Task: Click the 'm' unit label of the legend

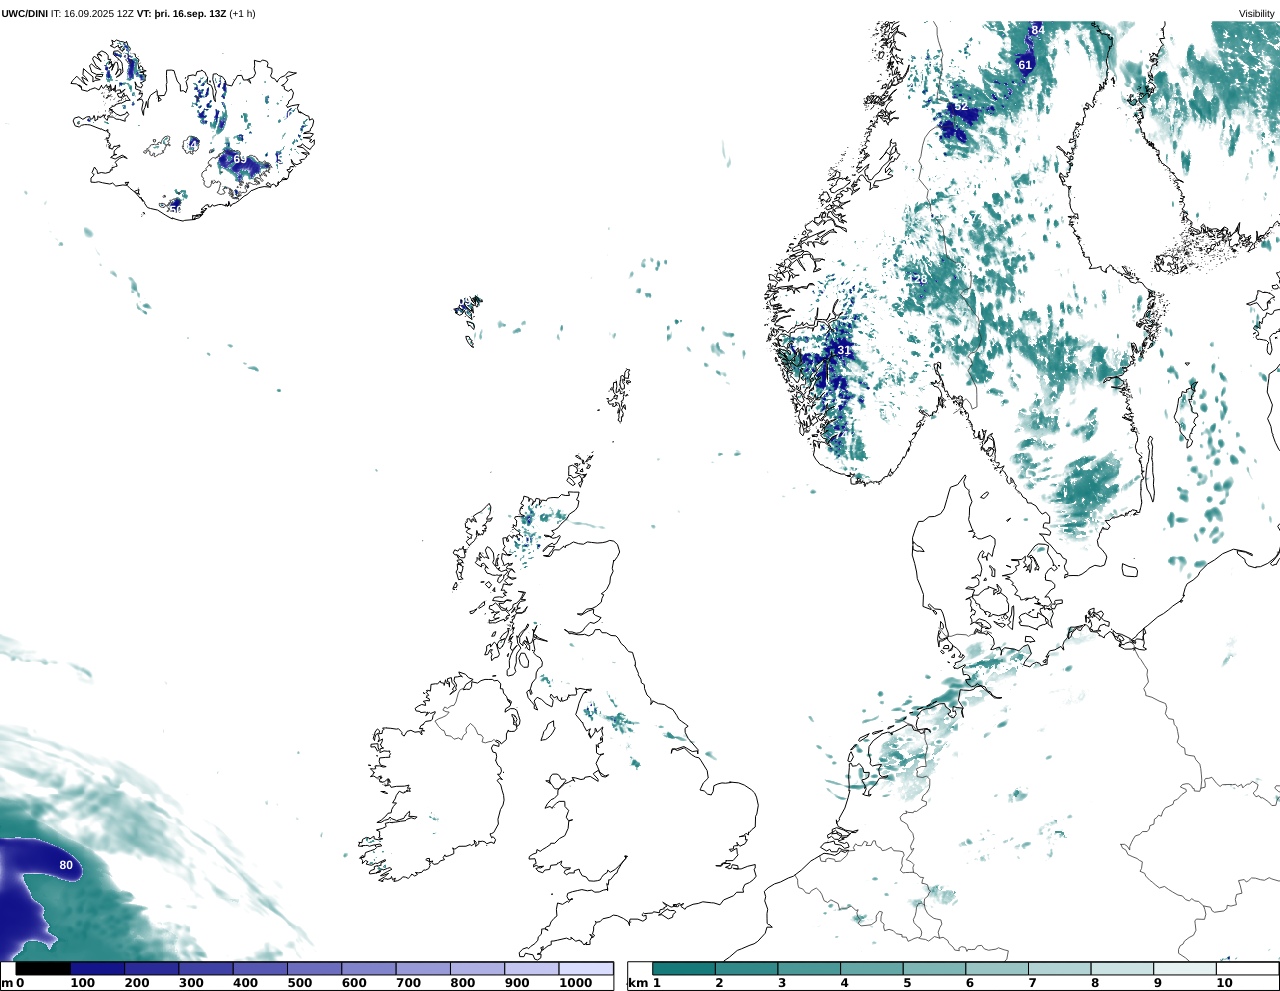Action: point(6,983)
